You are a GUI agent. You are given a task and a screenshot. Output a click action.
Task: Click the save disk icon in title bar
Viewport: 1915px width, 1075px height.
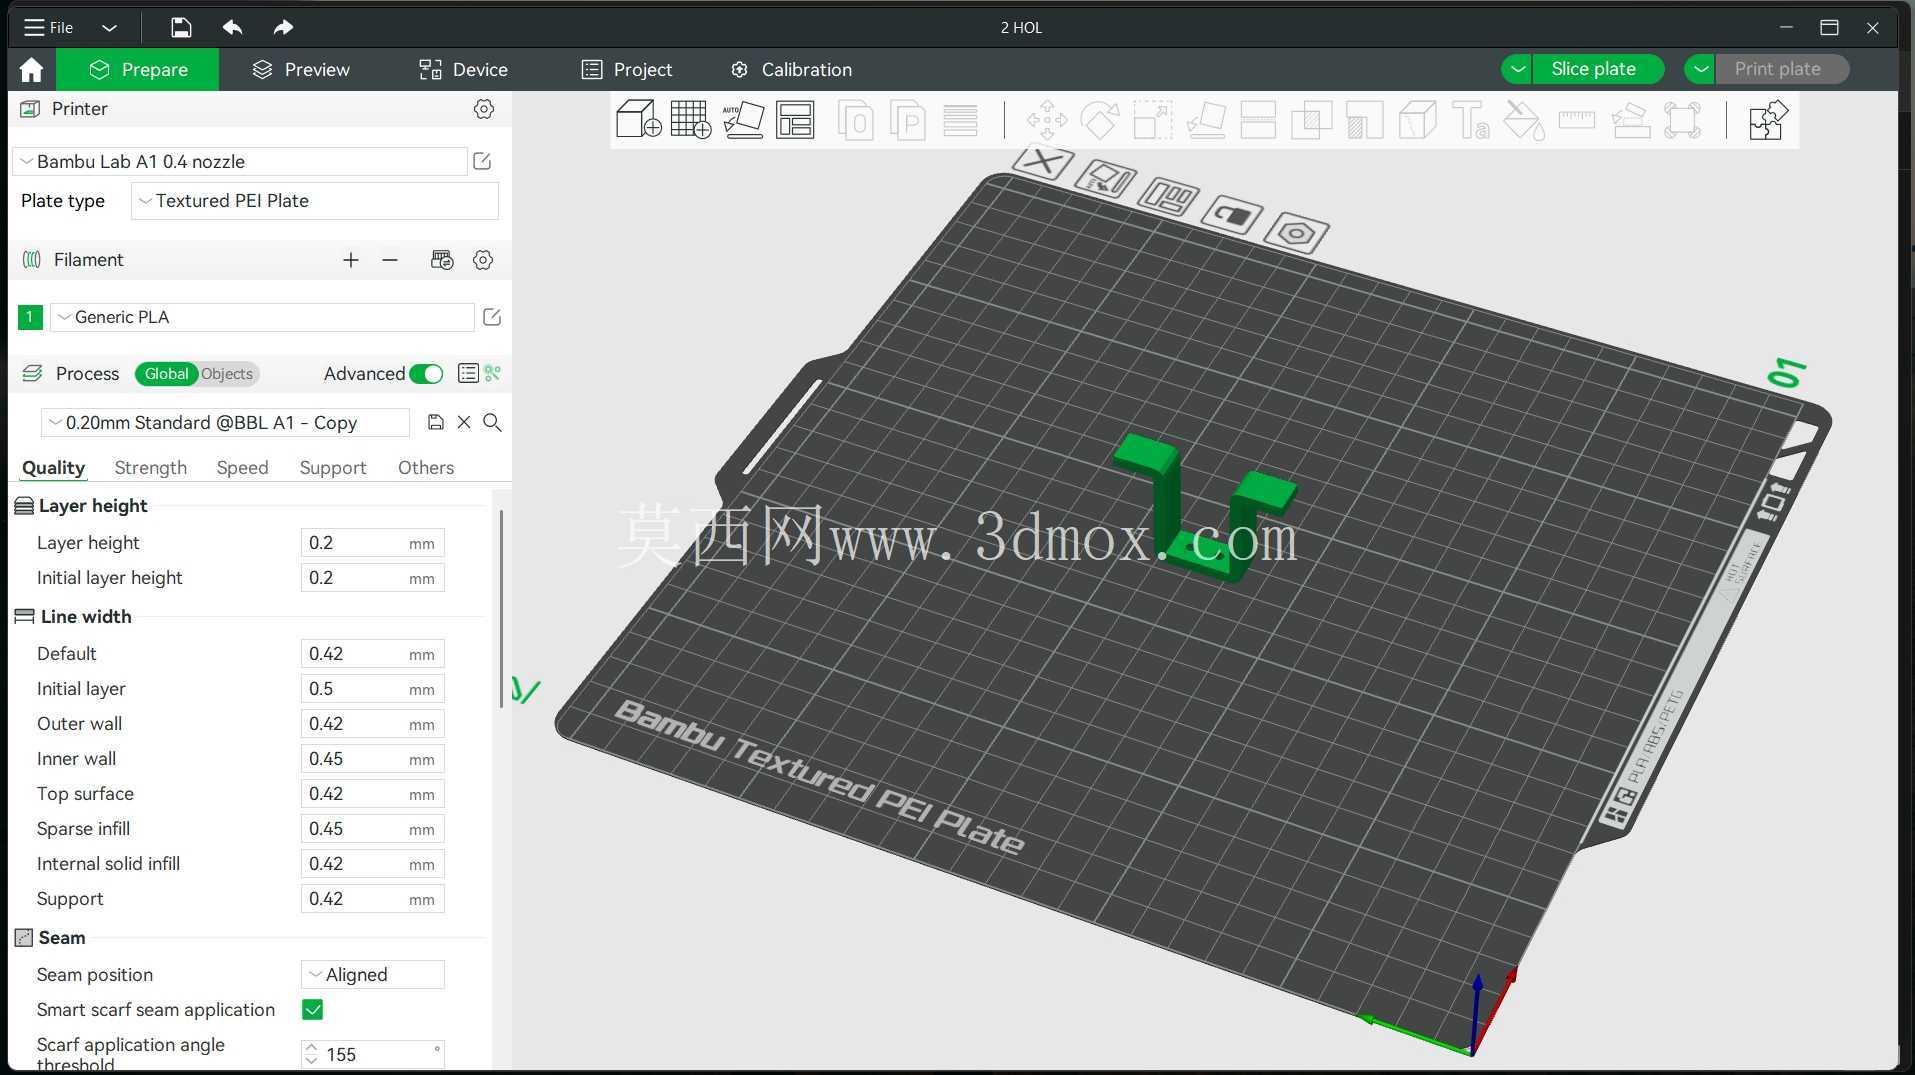pyautogui.click(x=180, y=27)
